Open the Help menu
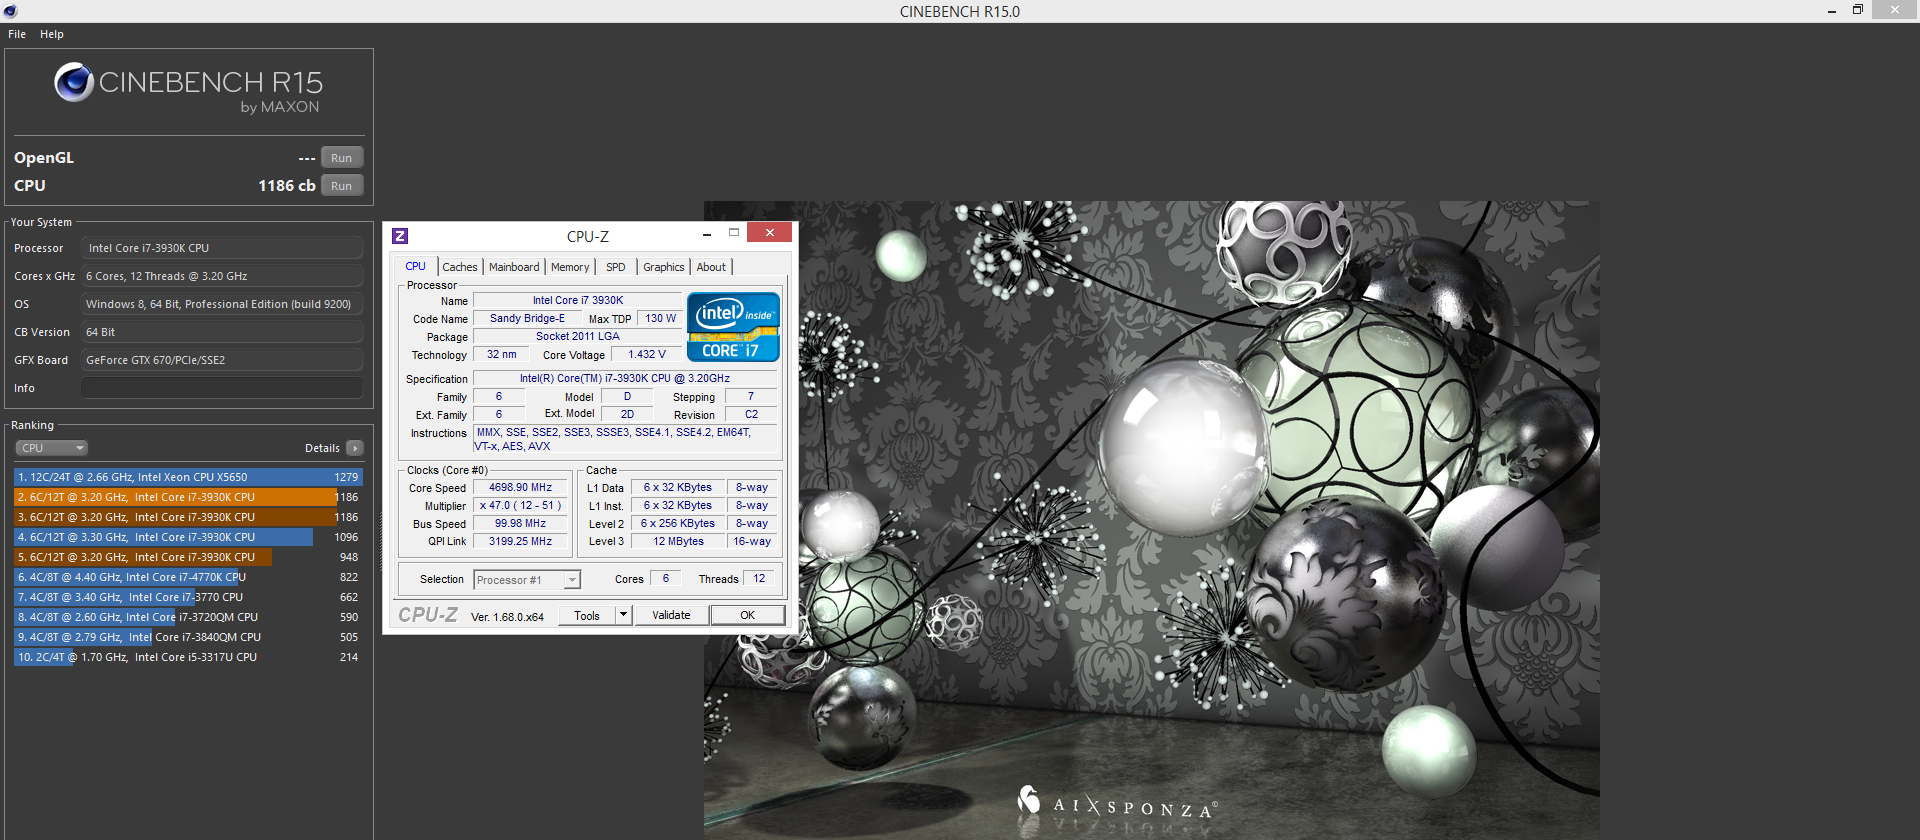 (52, 34)
